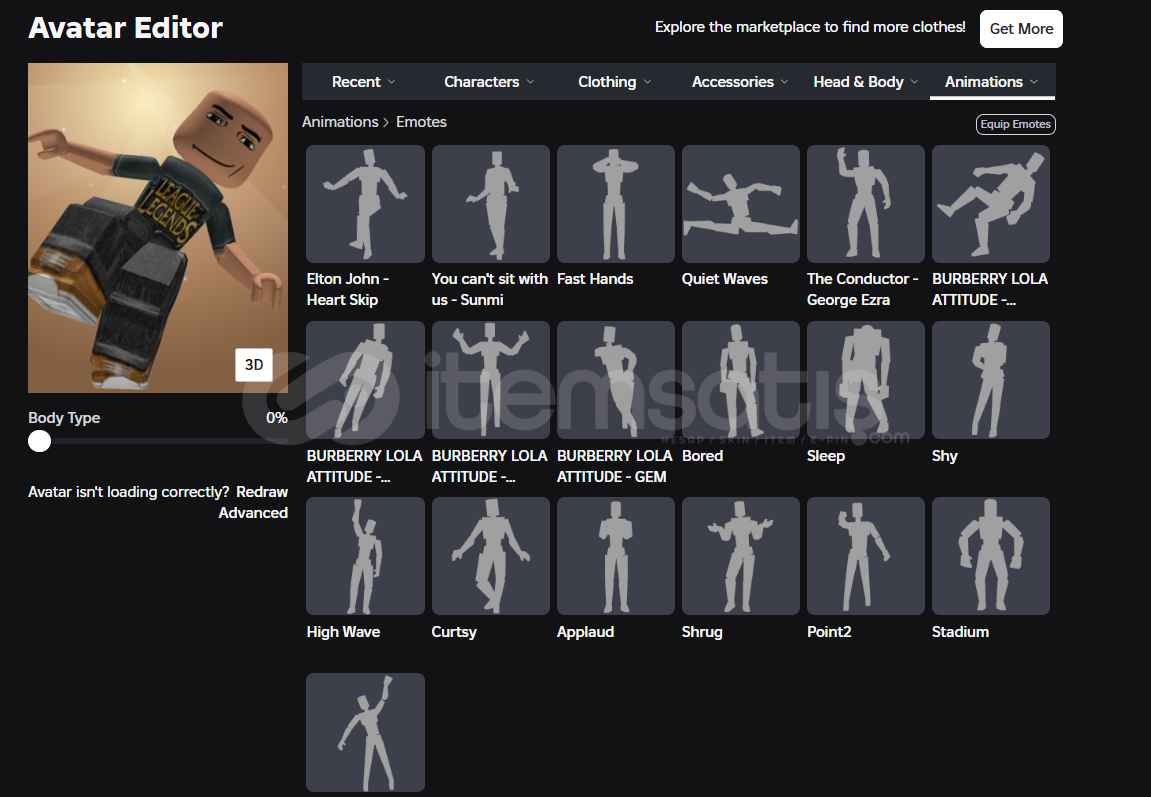Click the Emotes breadcrumb label
This screenshot has width=1151, height=797.
tap(421, 122)
